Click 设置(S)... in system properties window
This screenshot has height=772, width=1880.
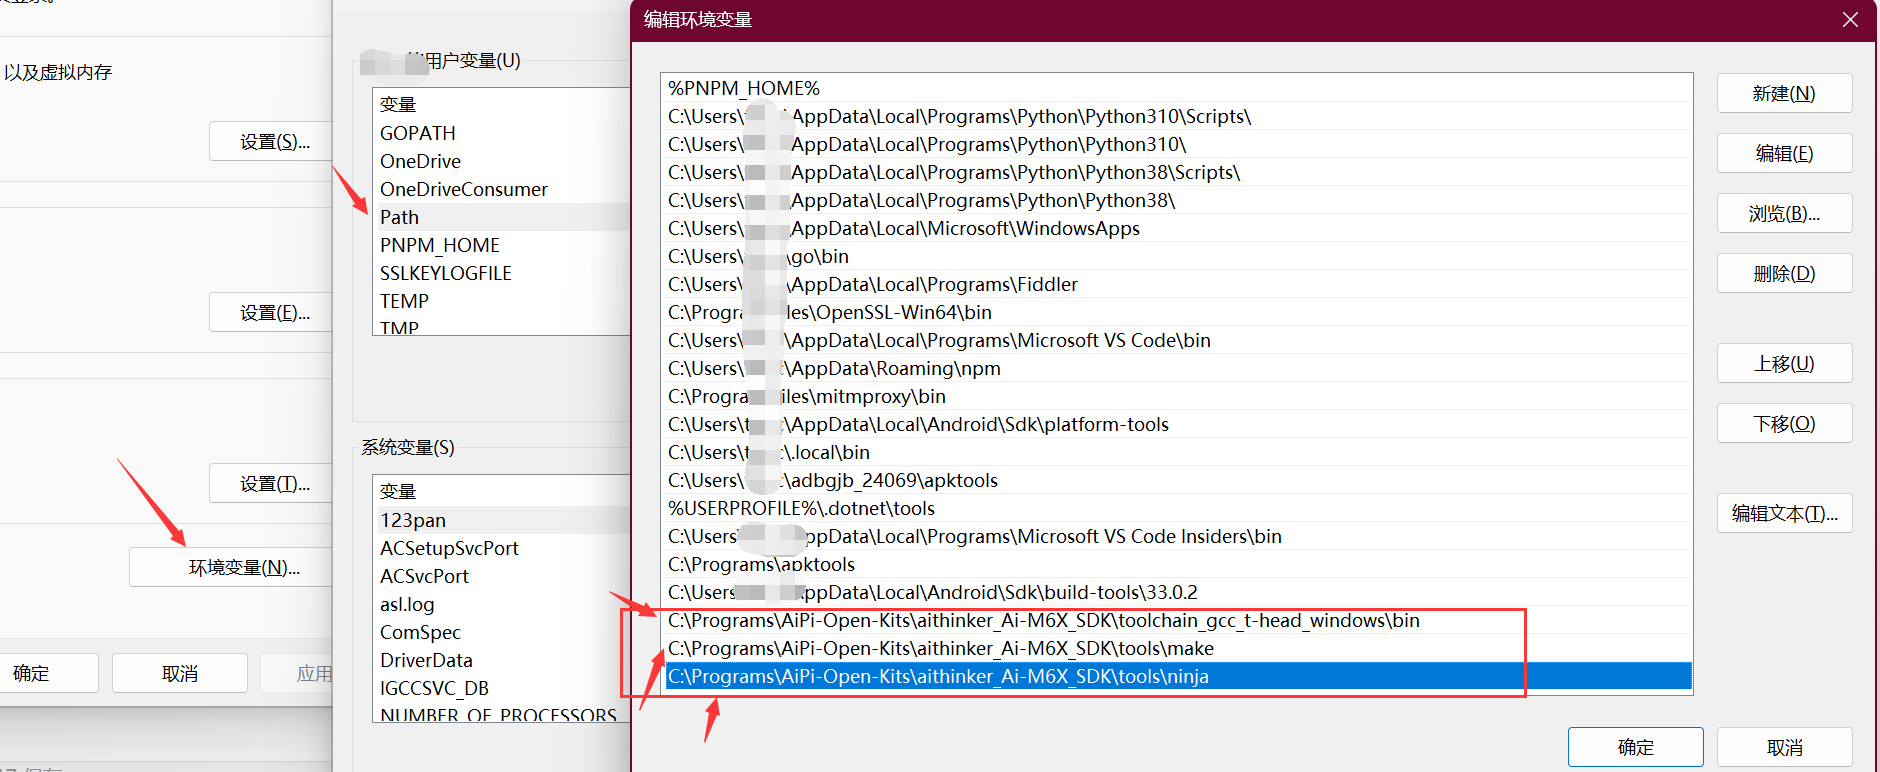coord(272,141)
